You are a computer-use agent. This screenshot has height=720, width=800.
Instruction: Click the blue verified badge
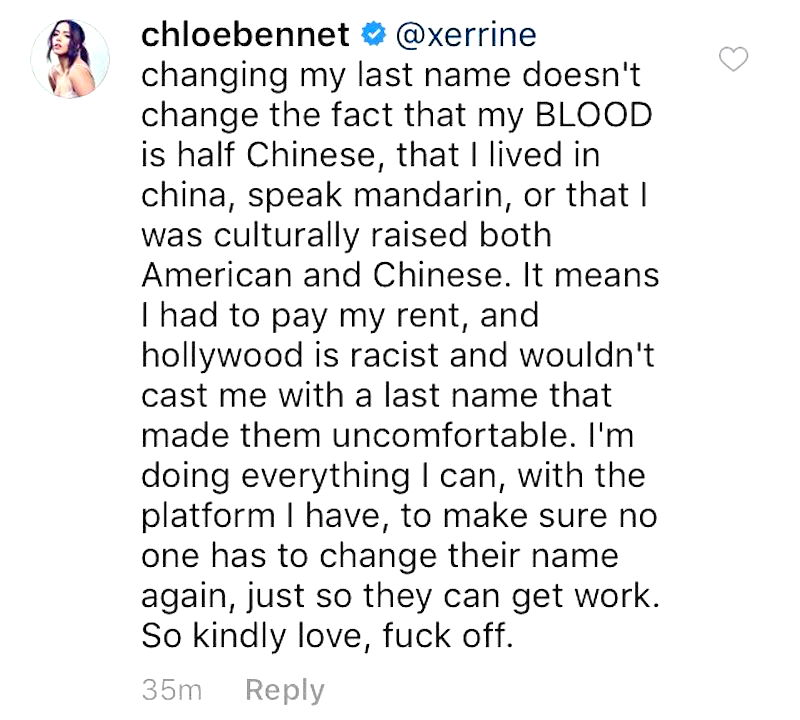pyautogui.click(x=372, y=35)
